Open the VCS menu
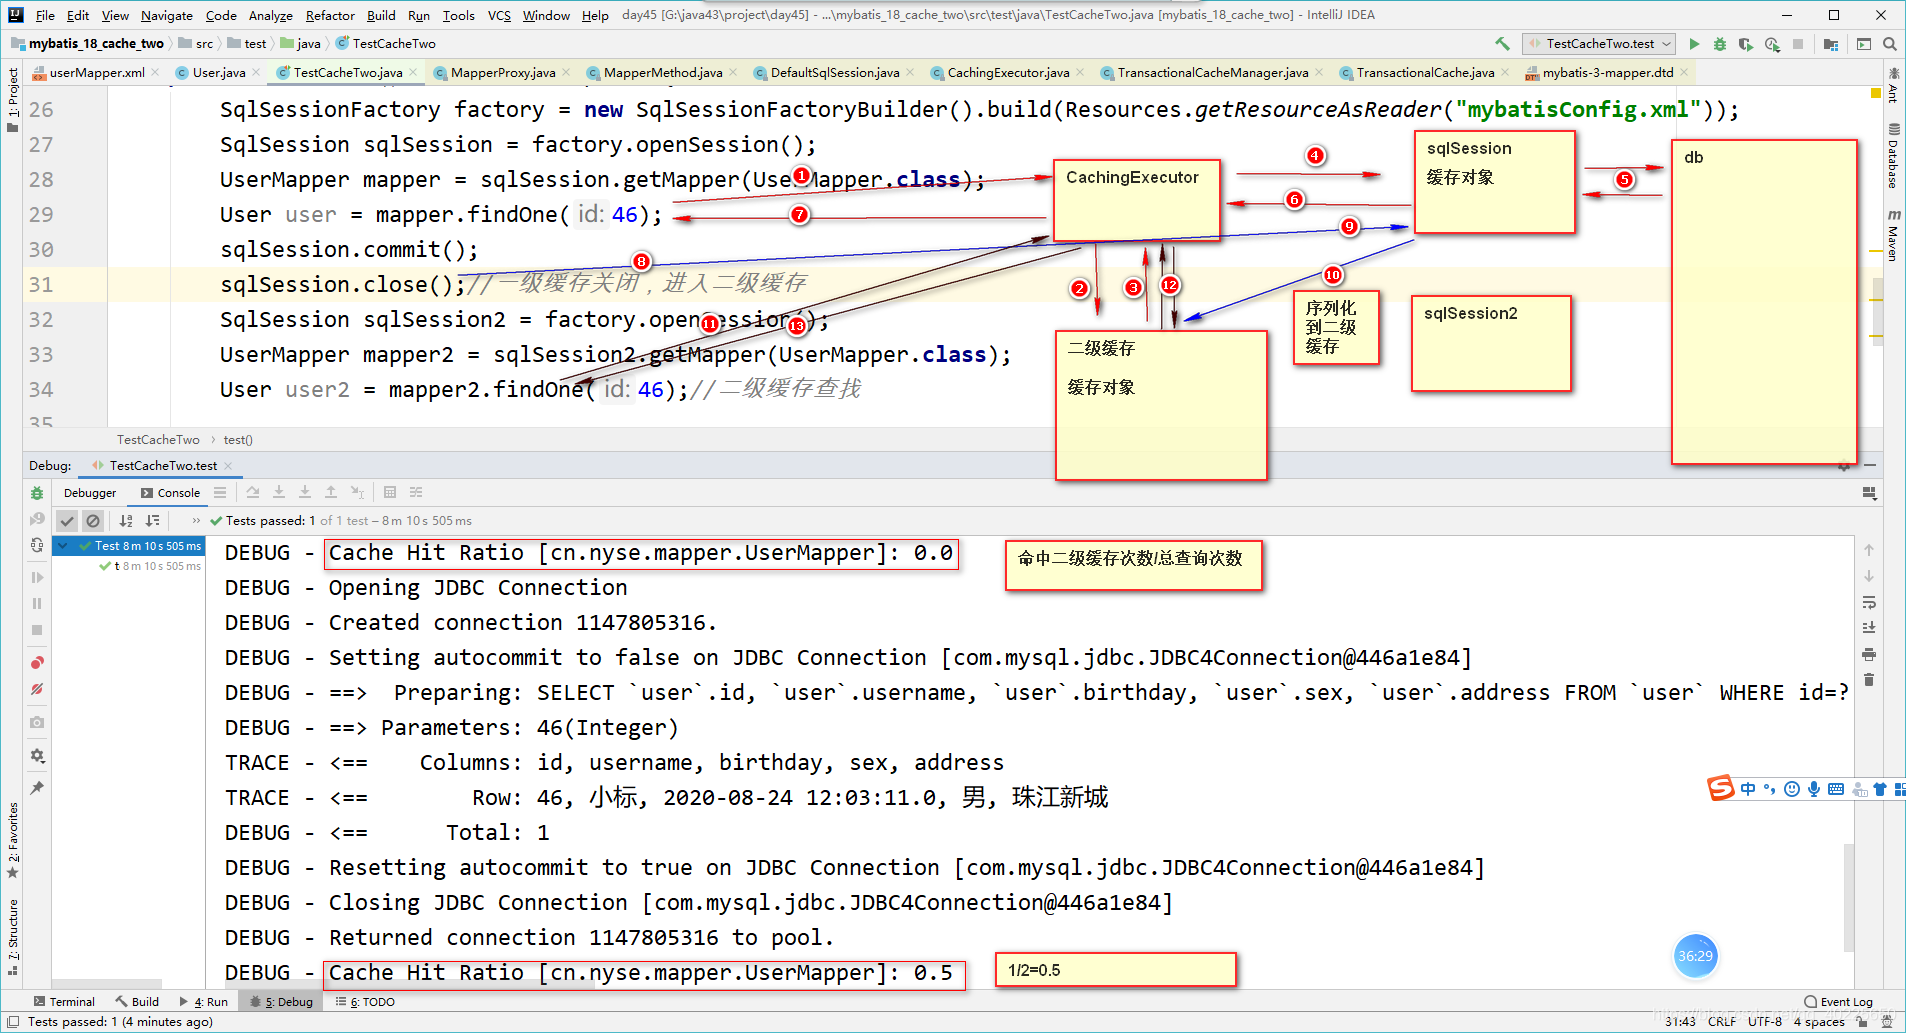 point(499,15)
